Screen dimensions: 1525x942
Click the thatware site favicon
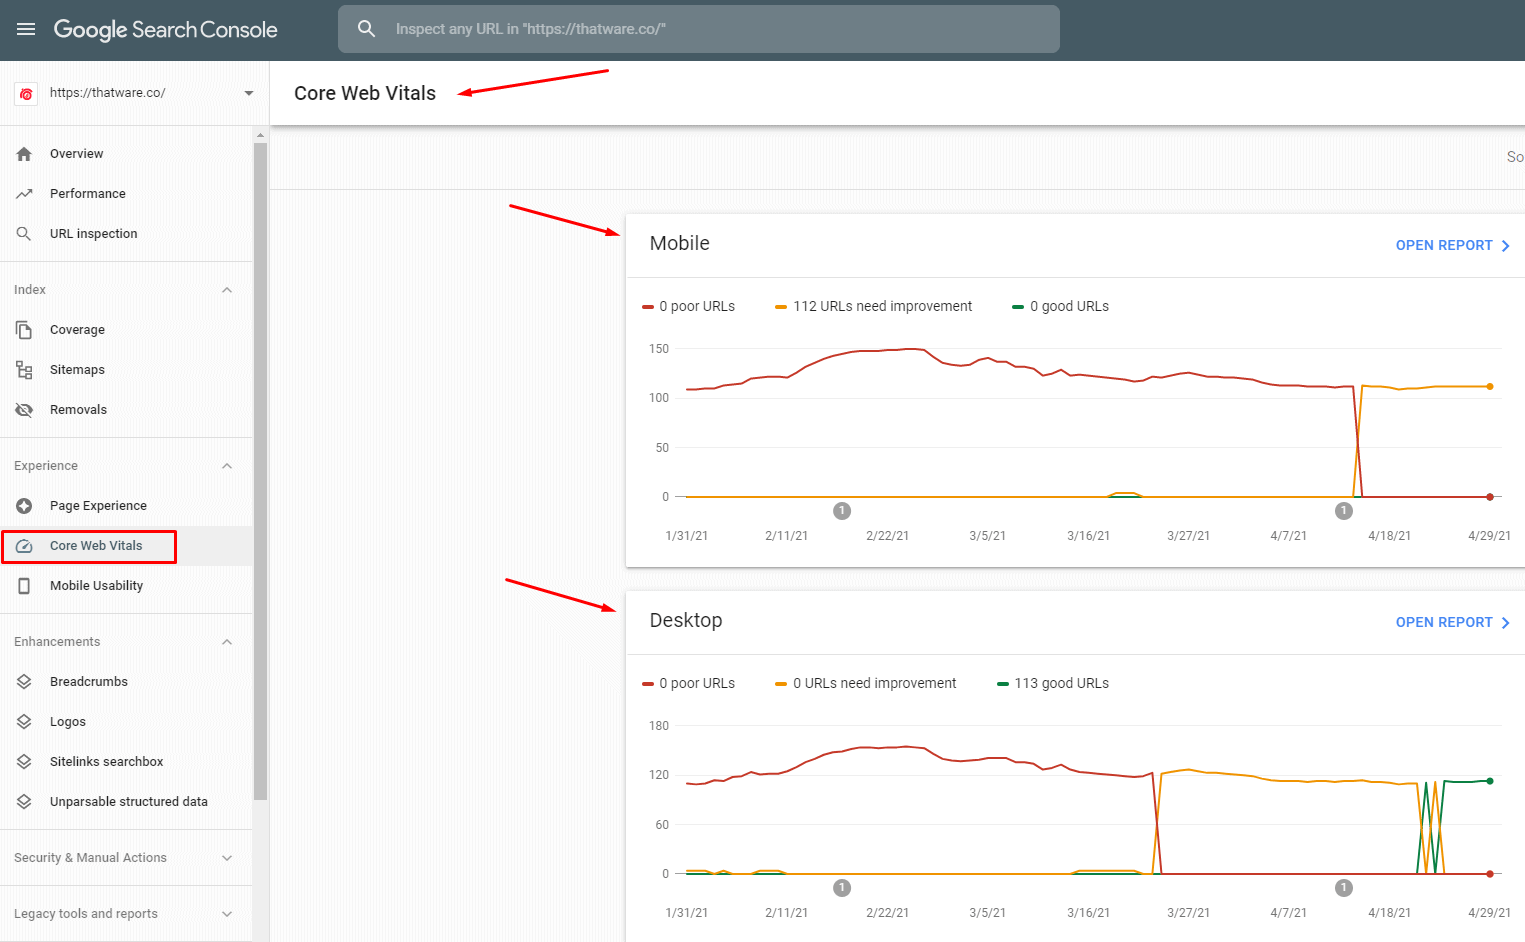(26, 93)
